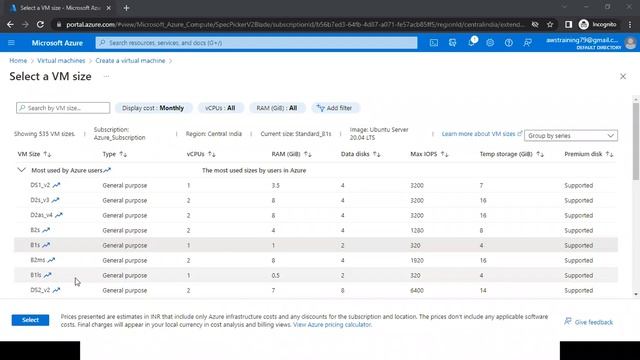
Task: Open the notifications bell
Action: (x=471, y=42)
